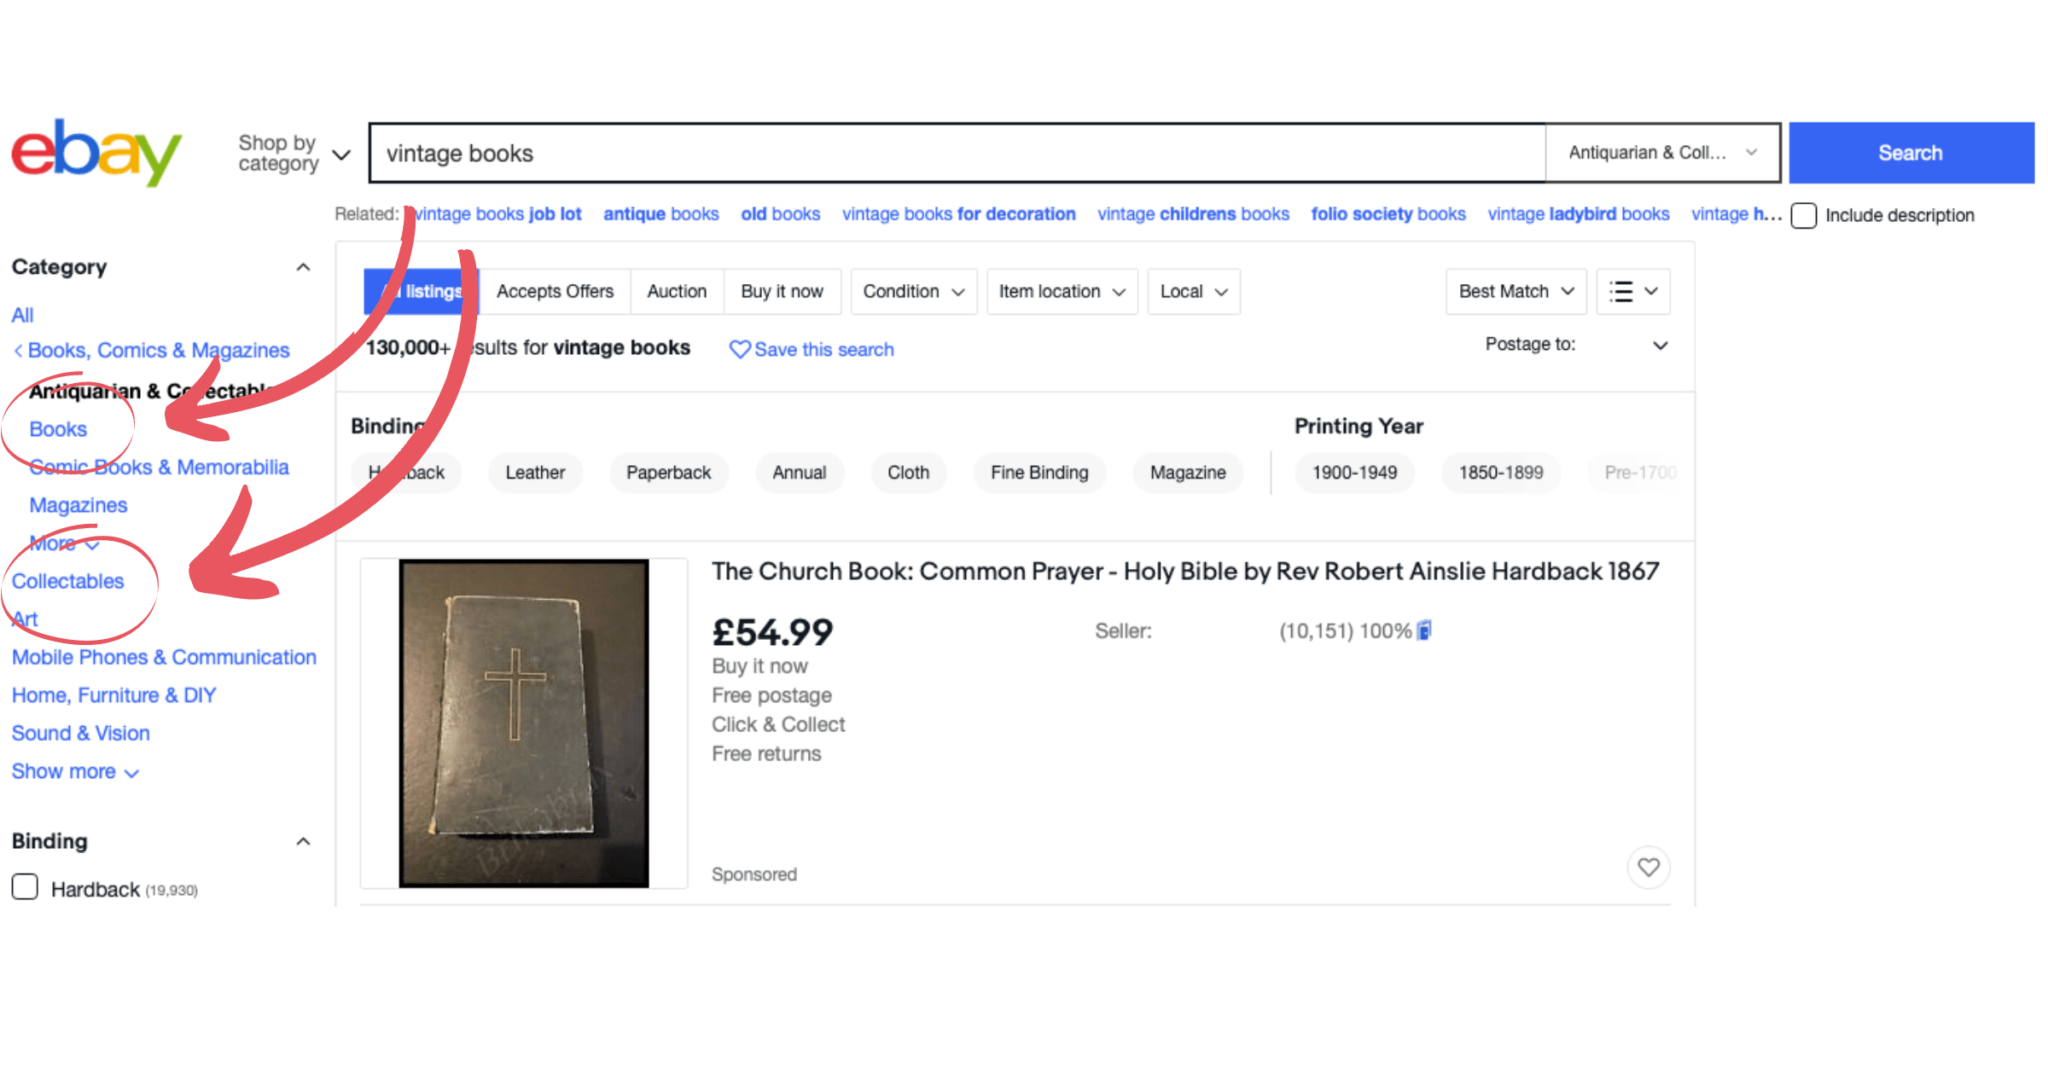This screenshot has height=1075, width=2048.
Task: Click the seller feedback ribbon icon
Action: click(x=1424, y=630)
